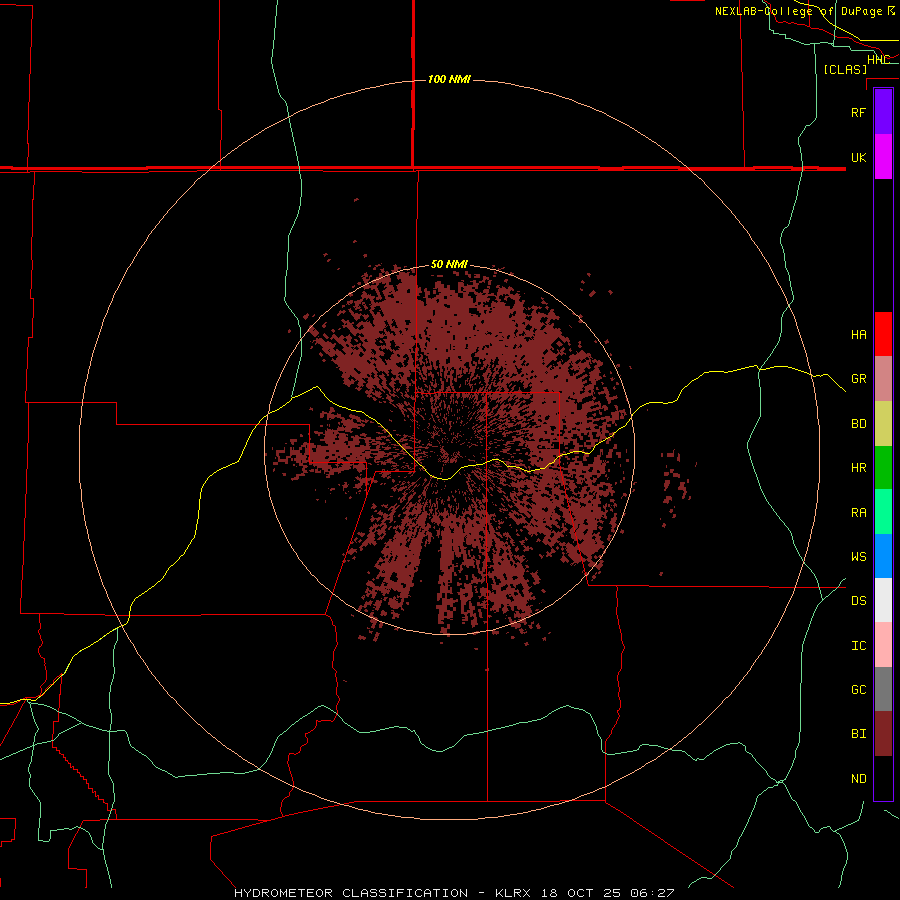Click the GR legend label

(x=858, y=379)
